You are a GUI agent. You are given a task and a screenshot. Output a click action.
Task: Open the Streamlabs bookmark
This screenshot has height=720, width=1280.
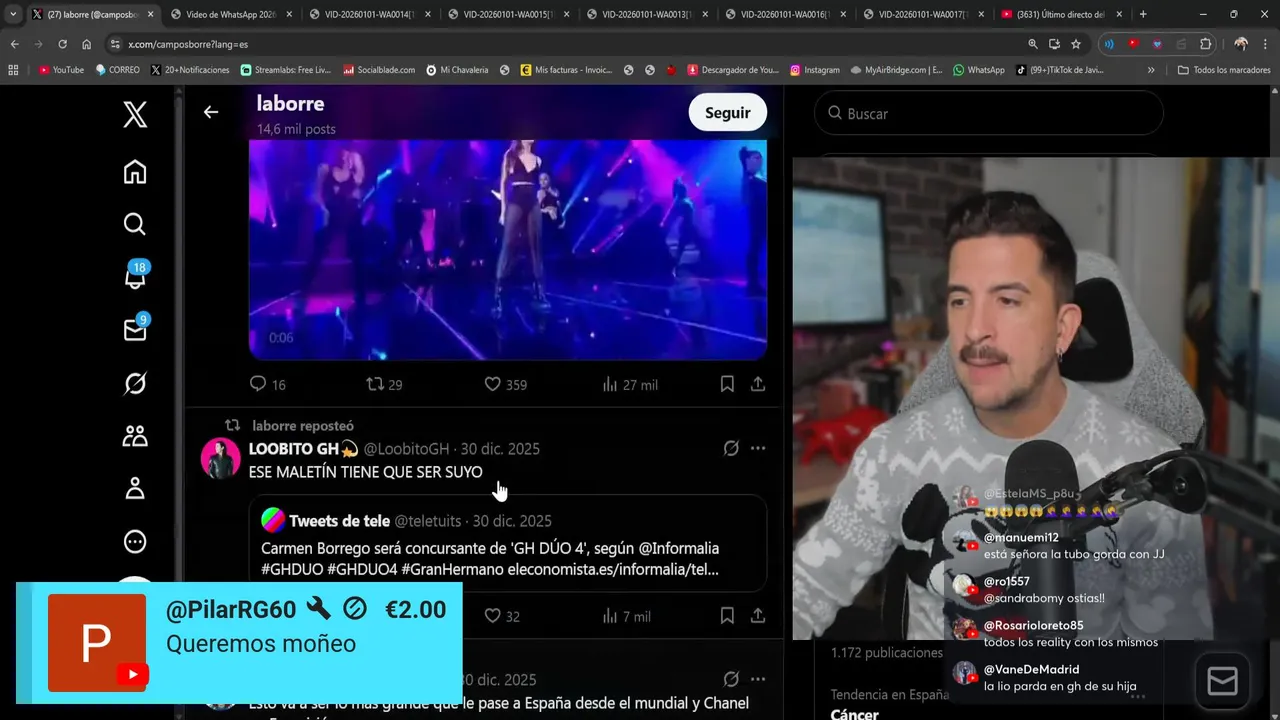[x=286, y=70]
